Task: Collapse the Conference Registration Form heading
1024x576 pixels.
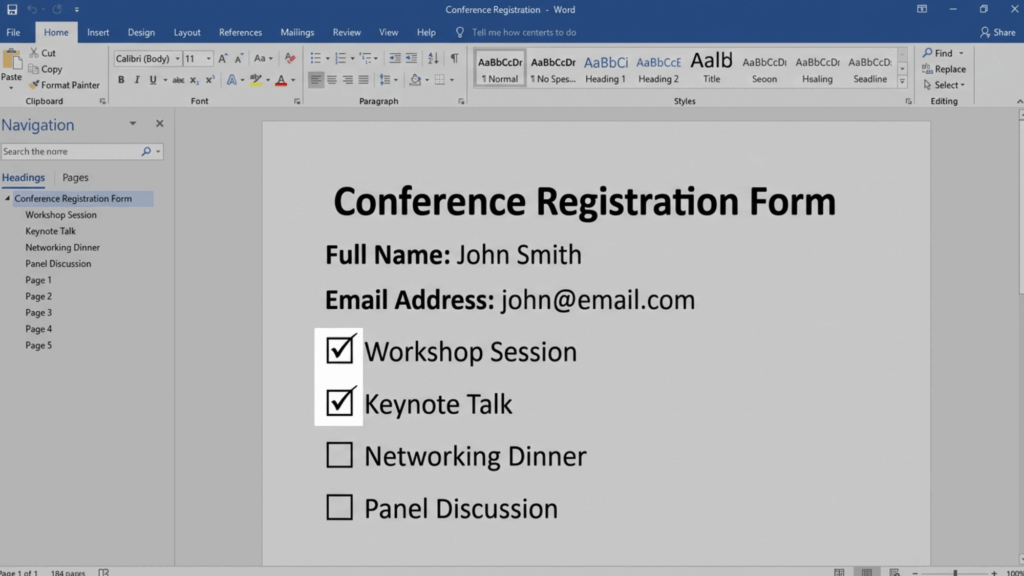Action: pyautogui.click(x=6, y=198)
